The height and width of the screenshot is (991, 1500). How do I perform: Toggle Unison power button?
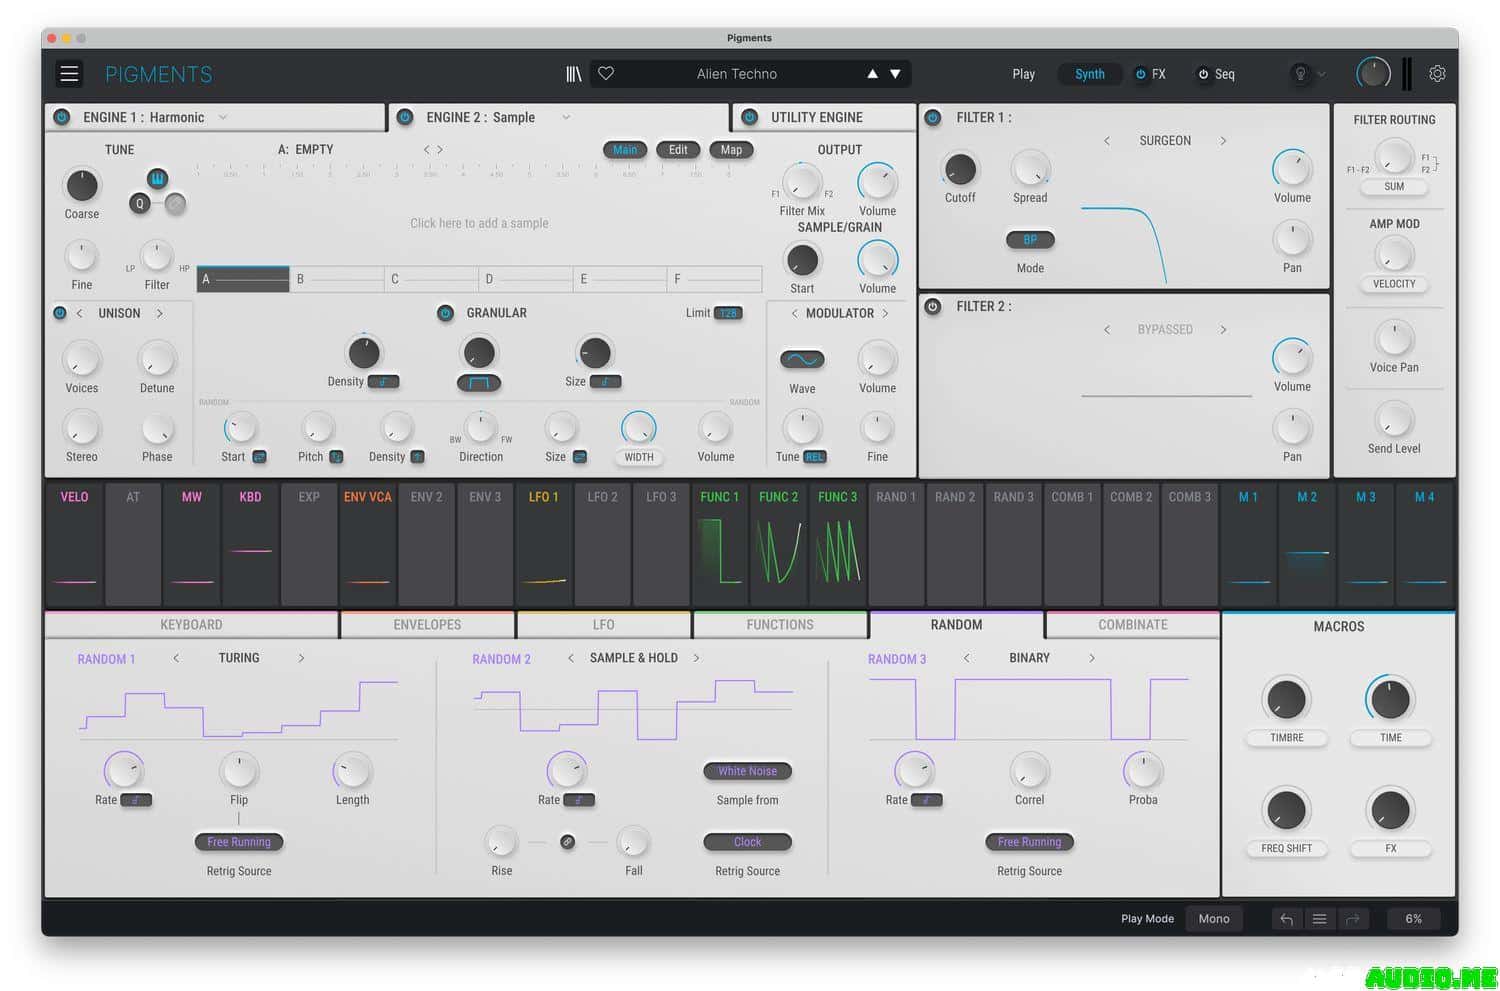60,313
